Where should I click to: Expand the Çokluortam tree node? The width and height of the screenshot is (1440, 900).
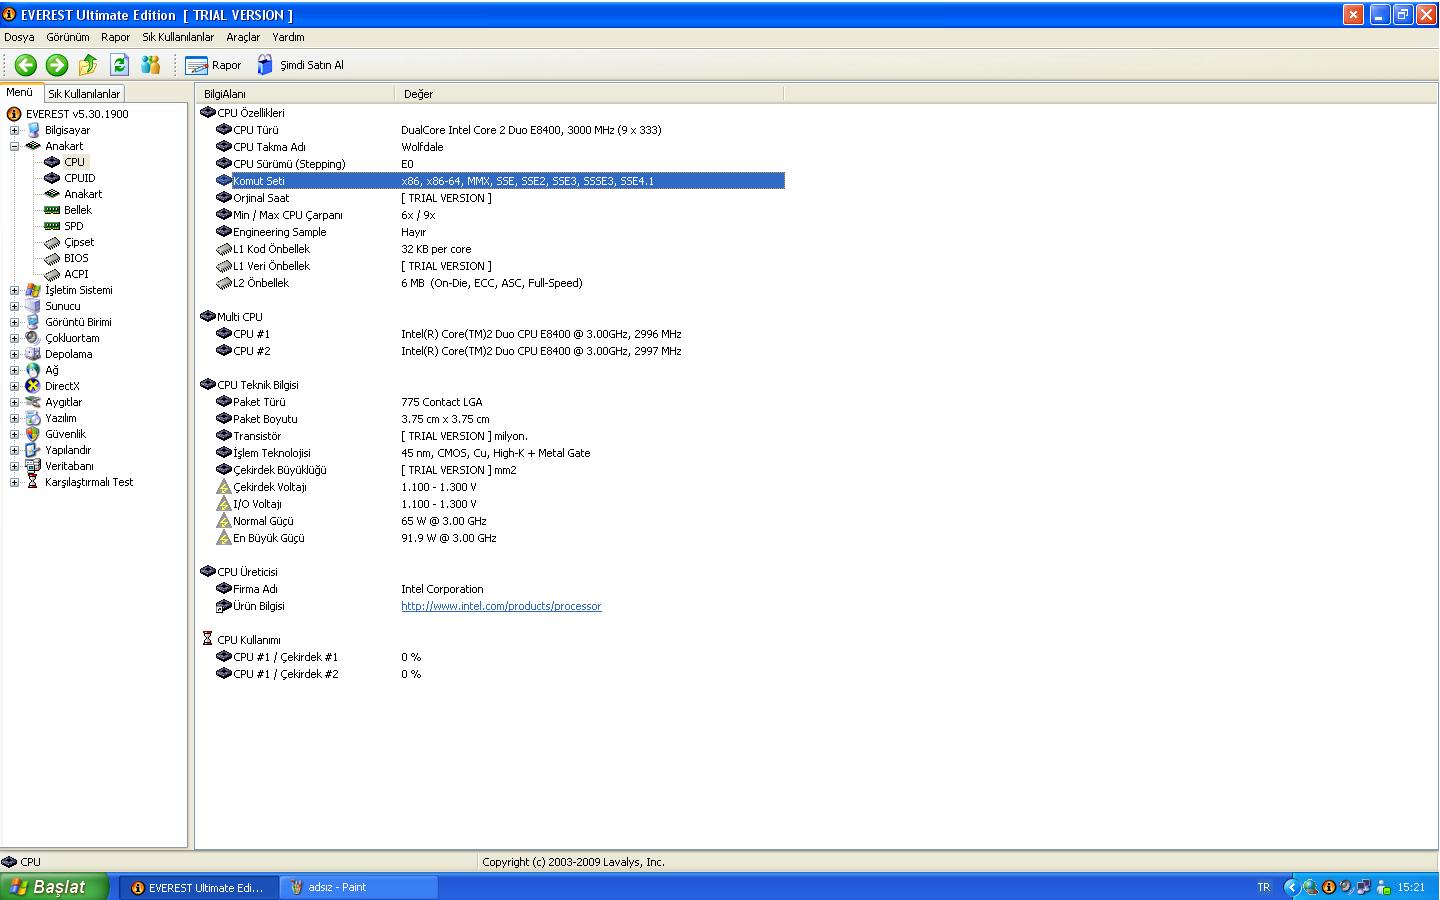click(x=14, y=338)
